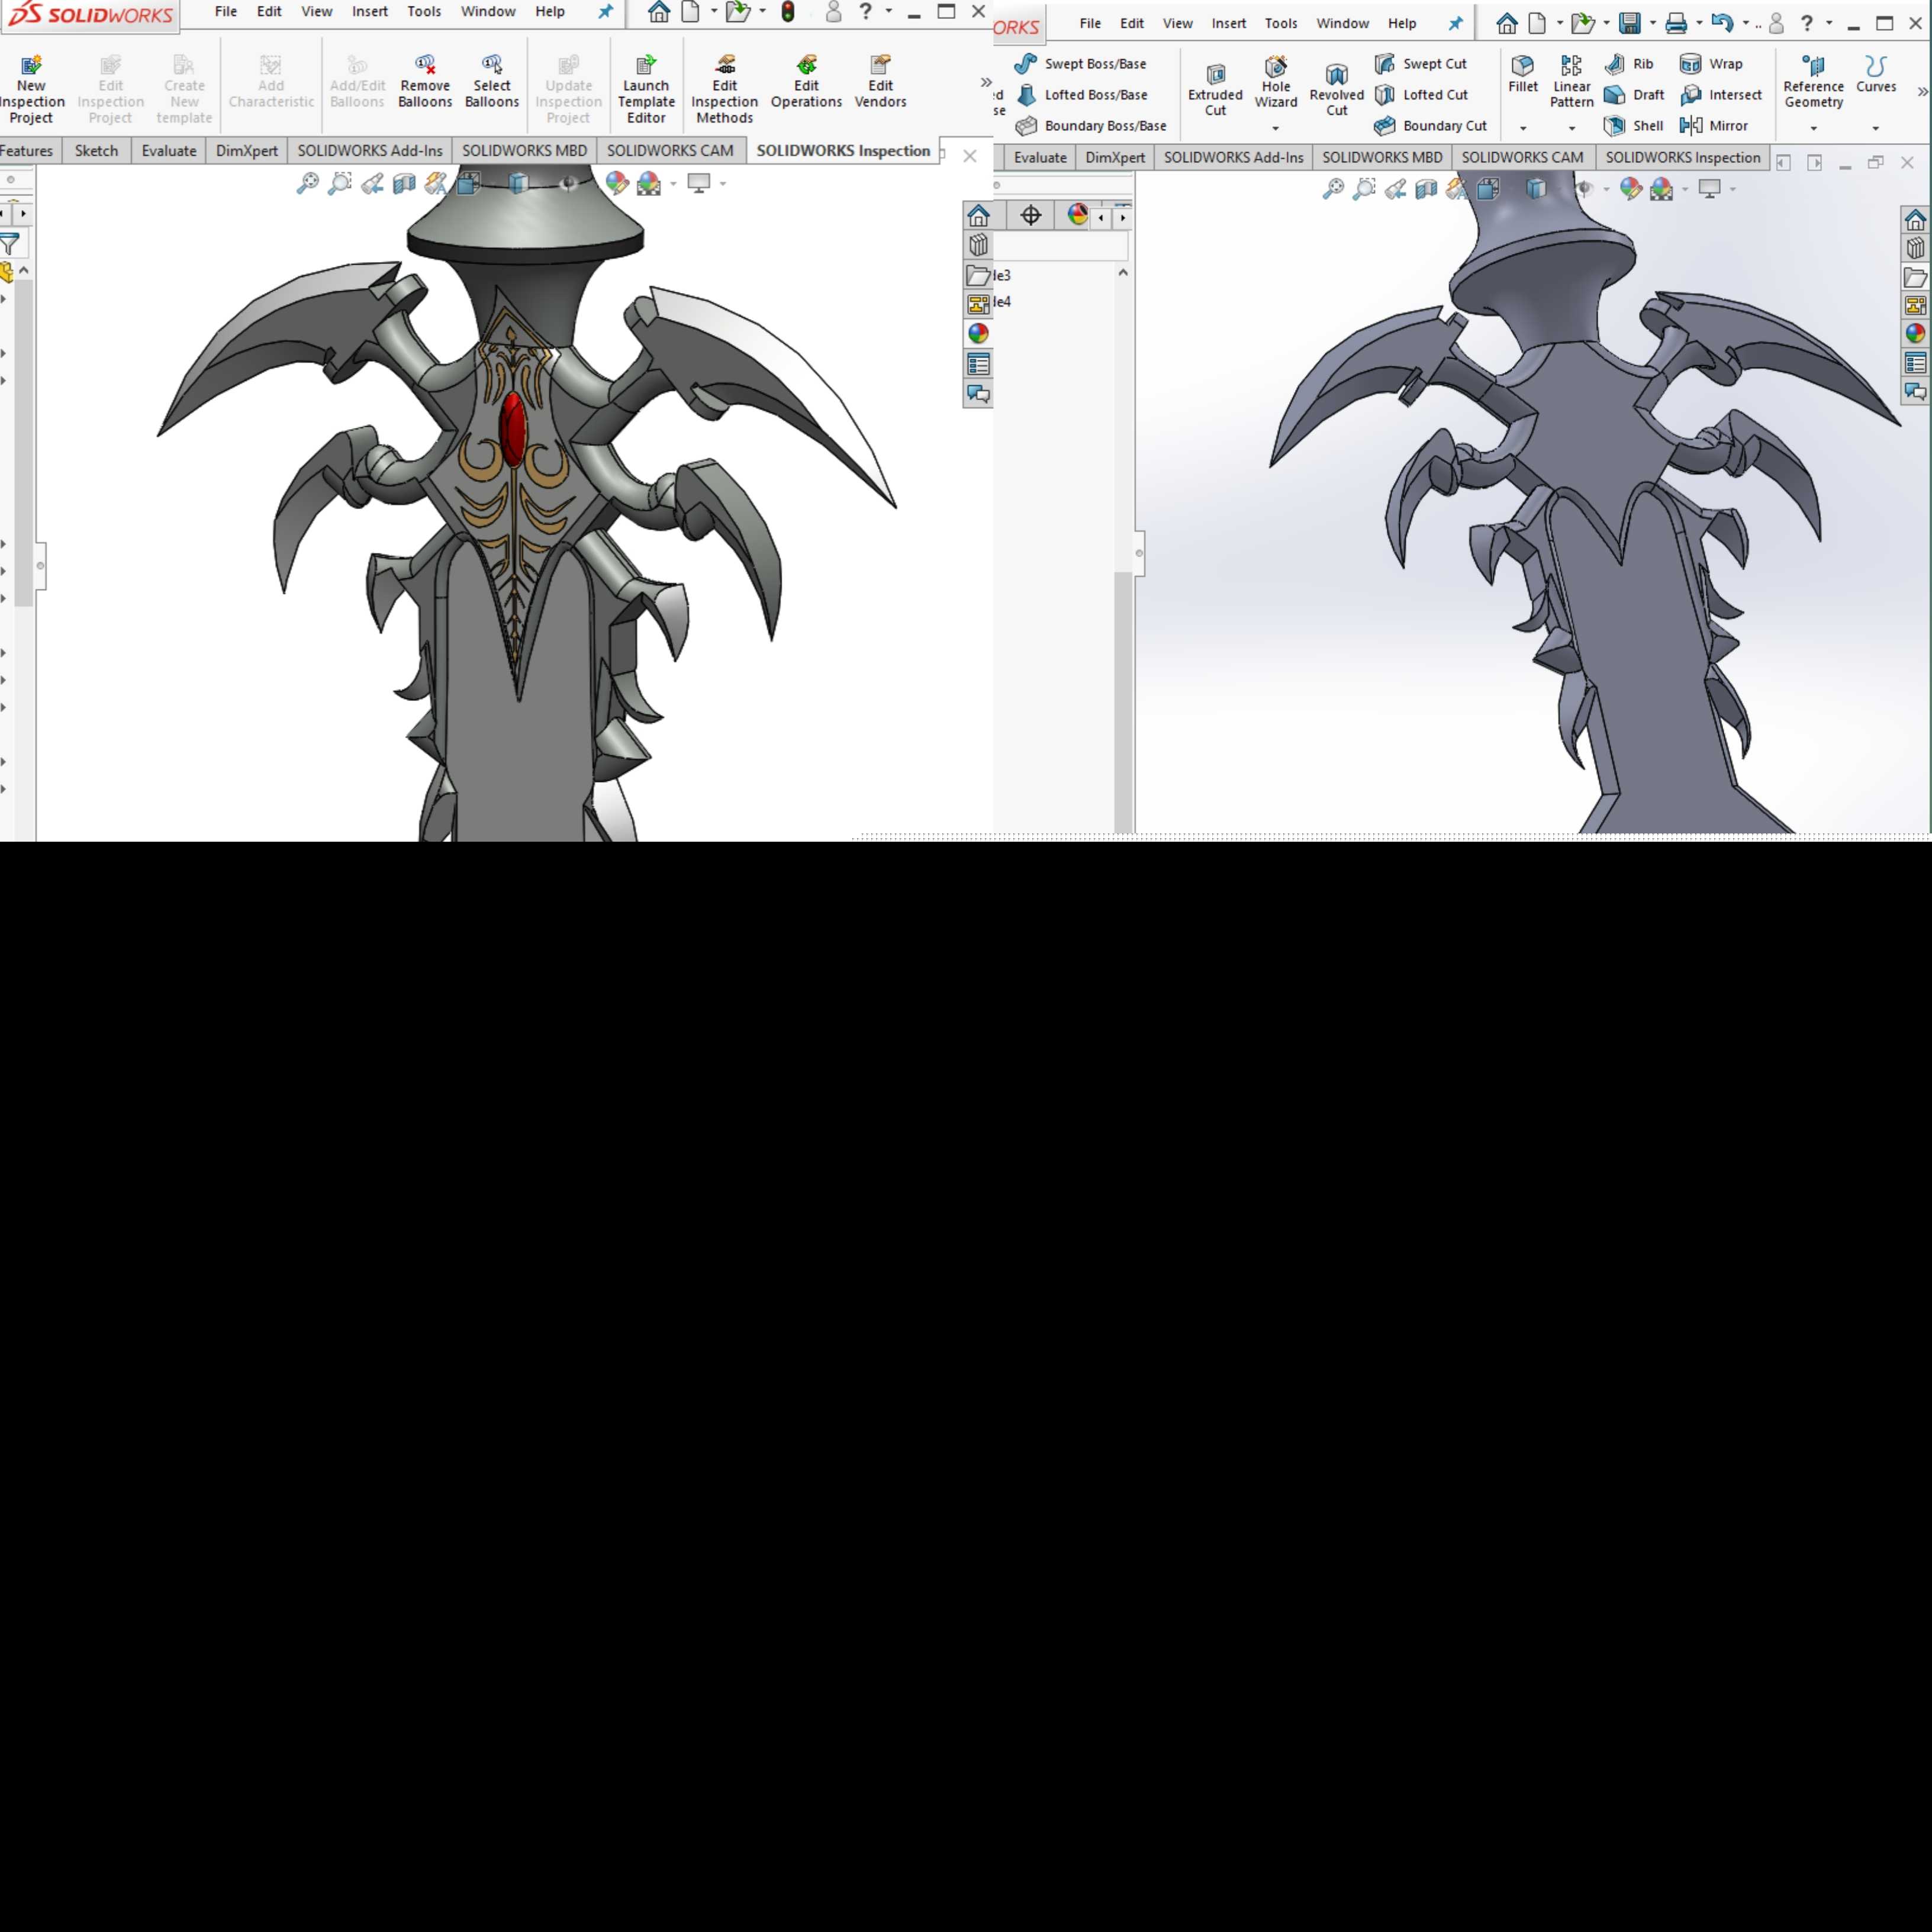Open Evaluate tab in right window

tap(1040, 158)
